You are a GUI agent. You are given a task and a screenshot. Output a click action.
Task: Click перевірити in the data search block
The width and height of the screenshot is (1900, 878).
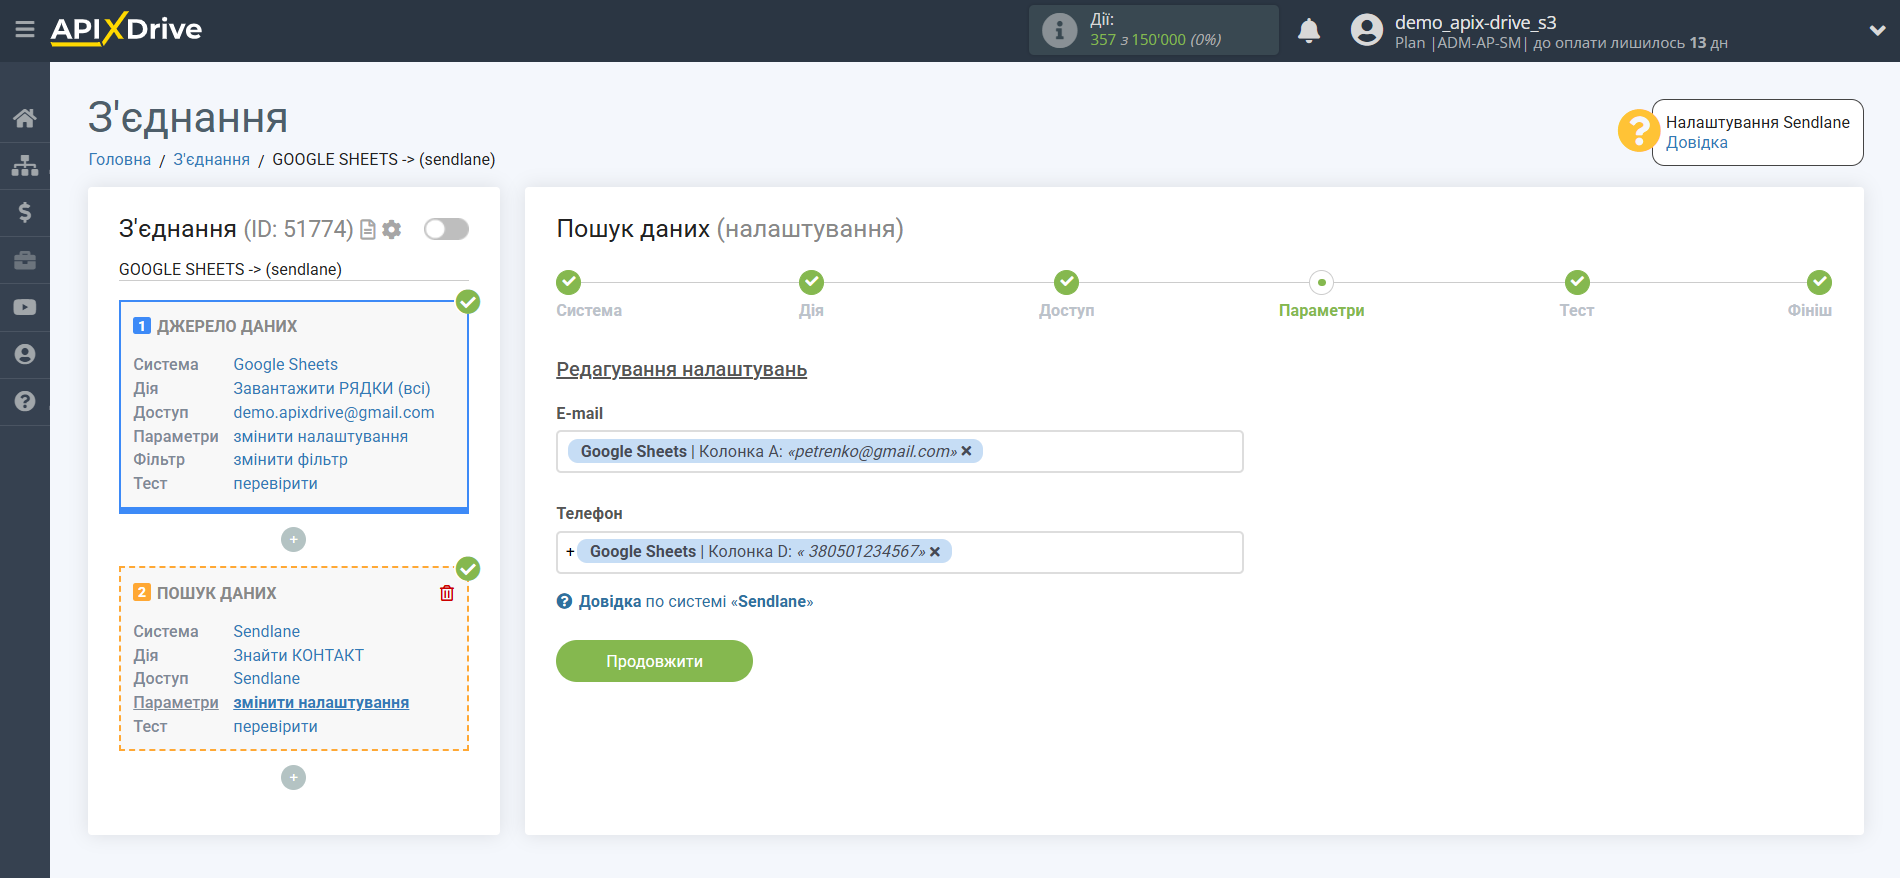[275, 727]
